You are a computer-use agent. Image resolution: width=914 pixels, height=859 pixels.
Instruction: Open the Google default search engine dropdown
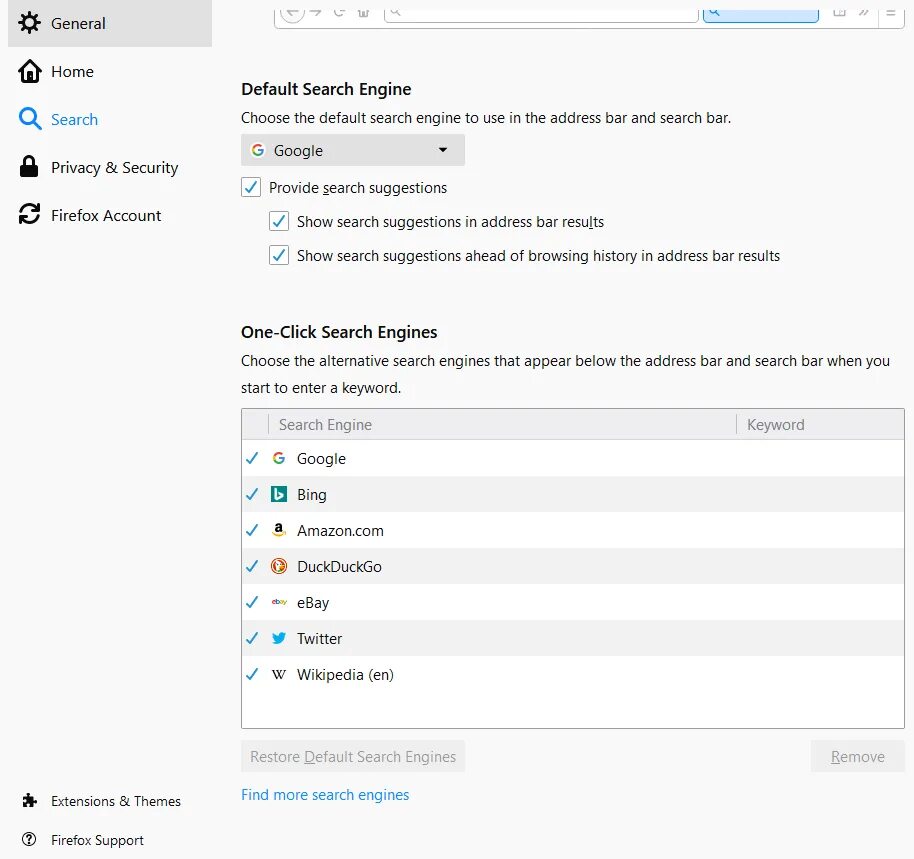click(352, 150)
